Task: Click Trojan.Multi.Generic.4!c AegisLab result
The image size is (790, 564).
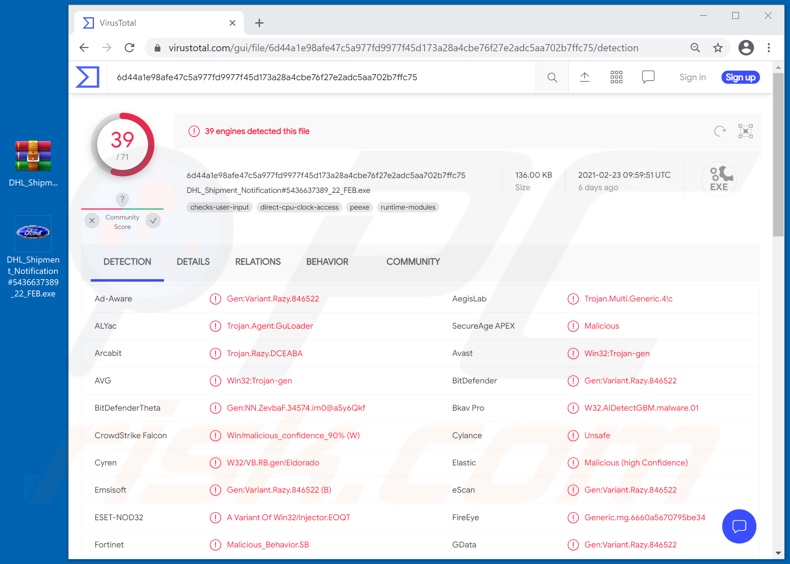Action: click(628, 299)
